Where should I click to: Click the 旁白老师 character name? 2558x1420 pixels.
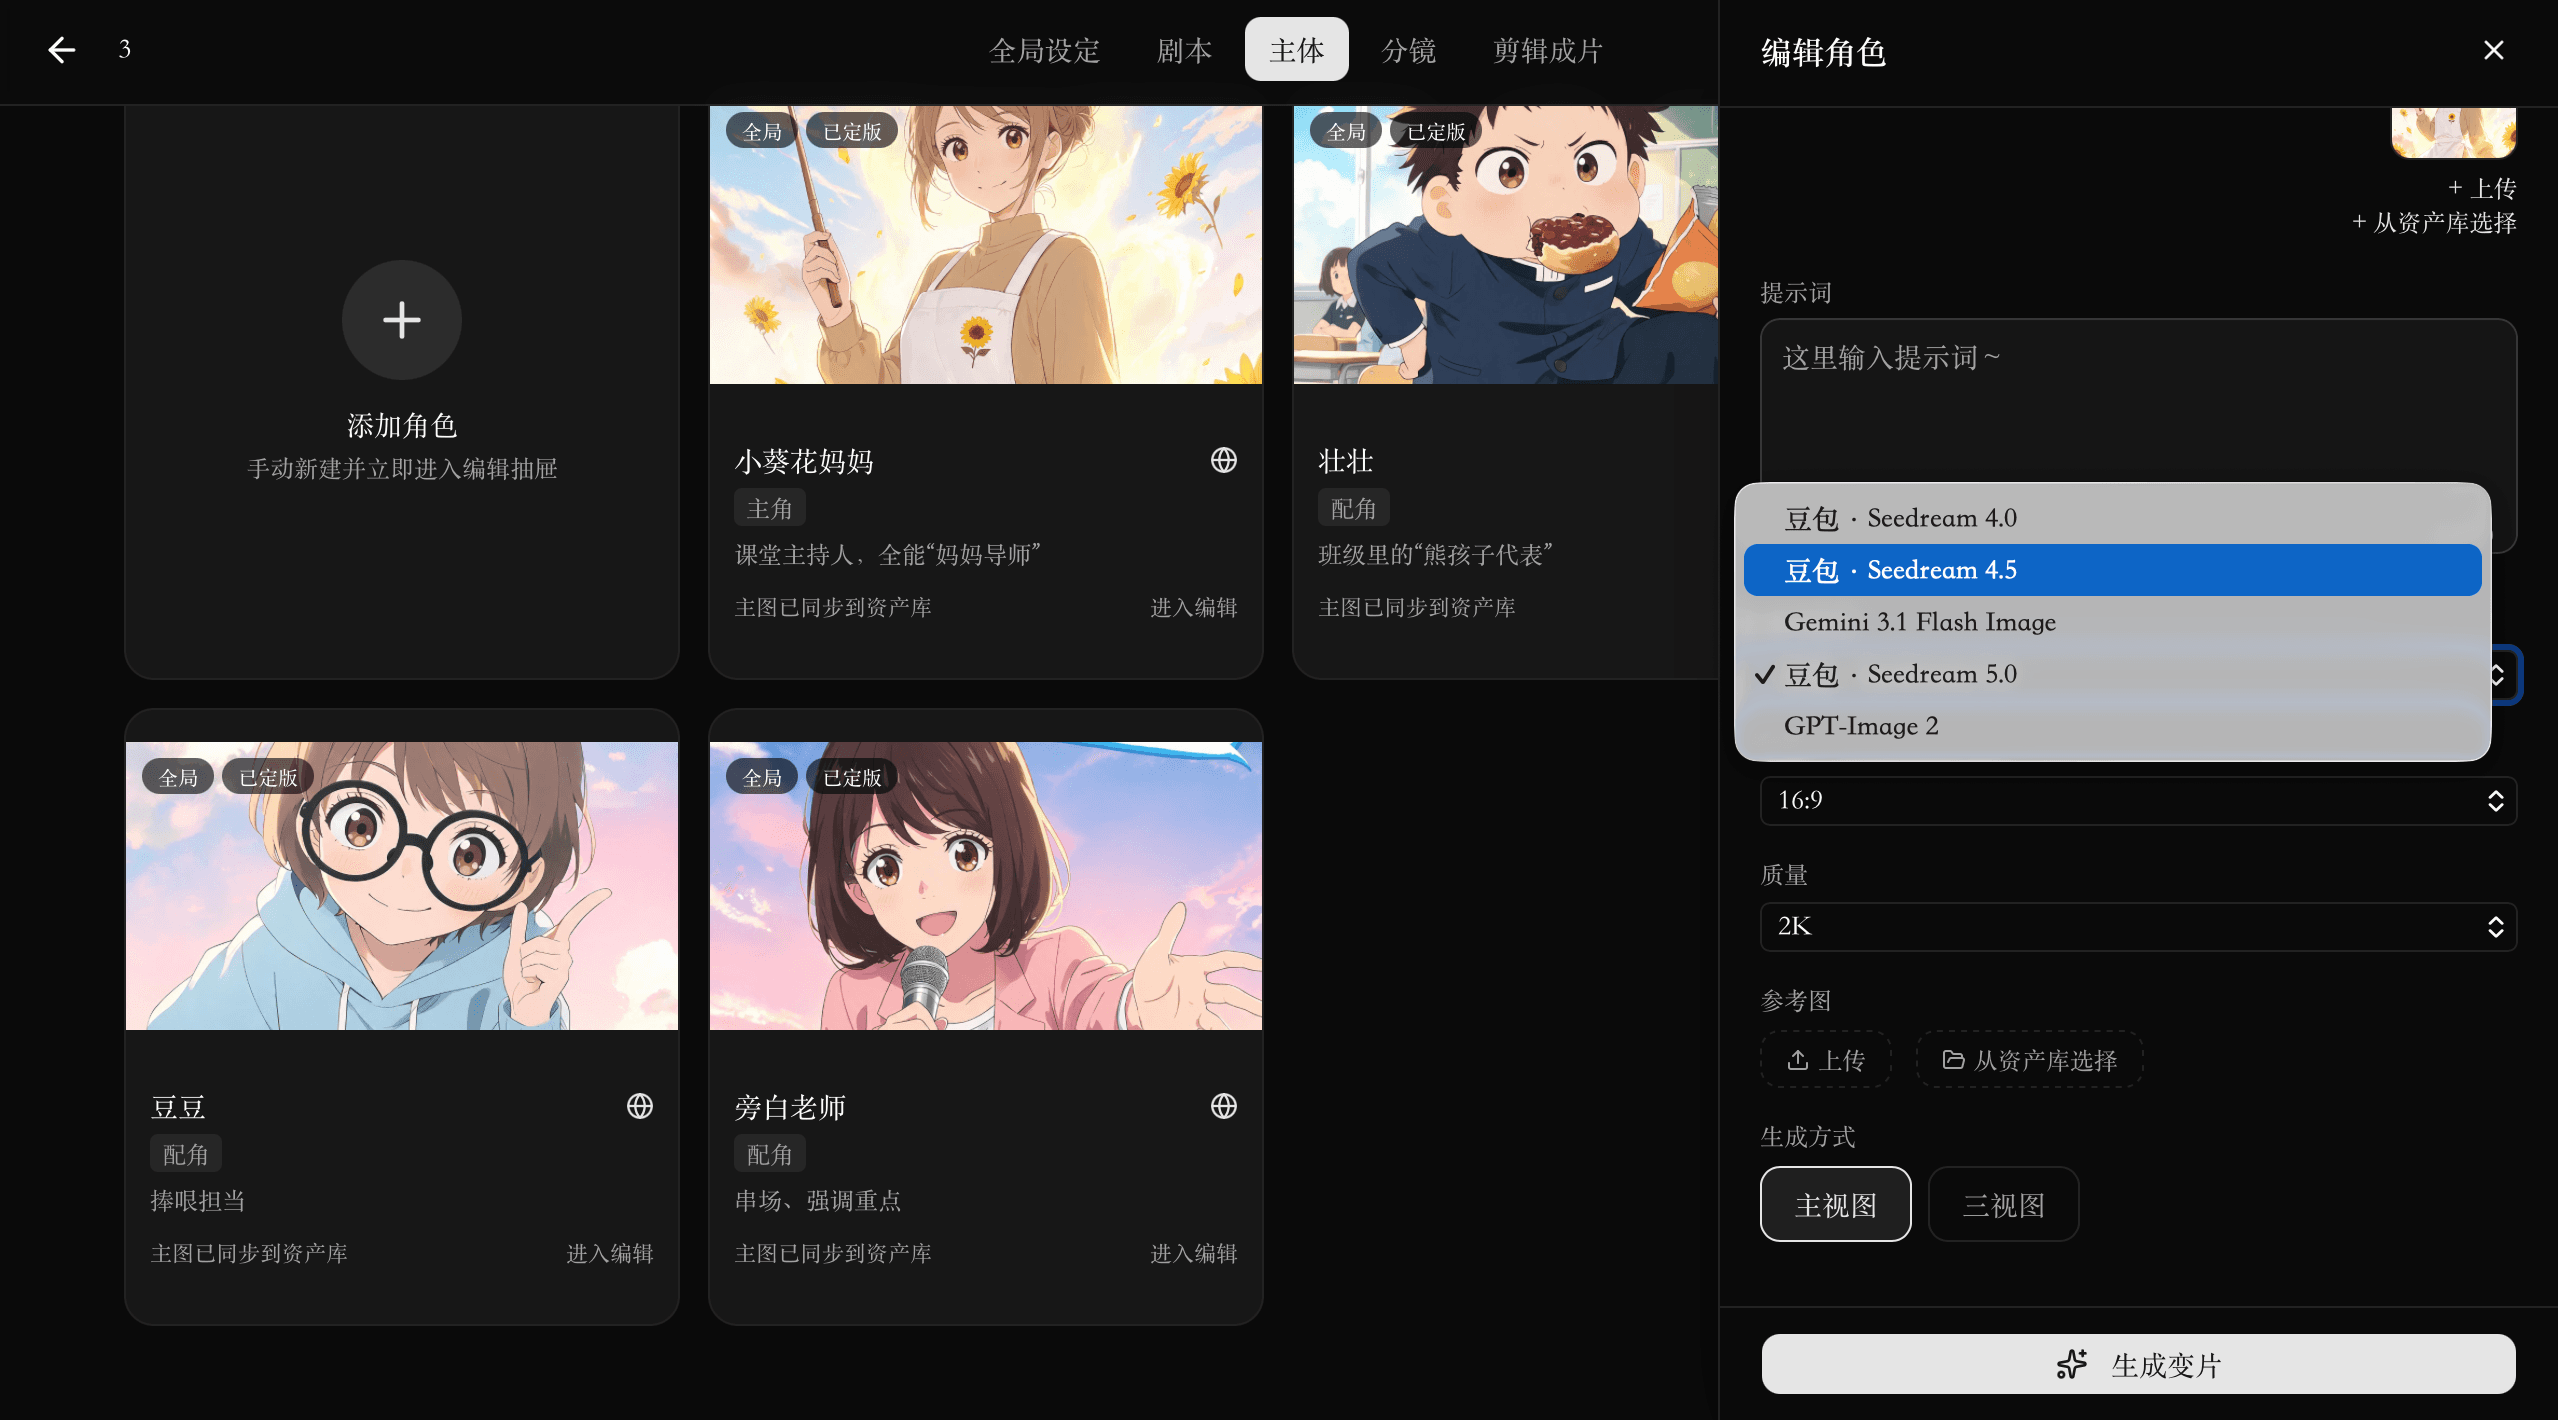point(790,1107)
